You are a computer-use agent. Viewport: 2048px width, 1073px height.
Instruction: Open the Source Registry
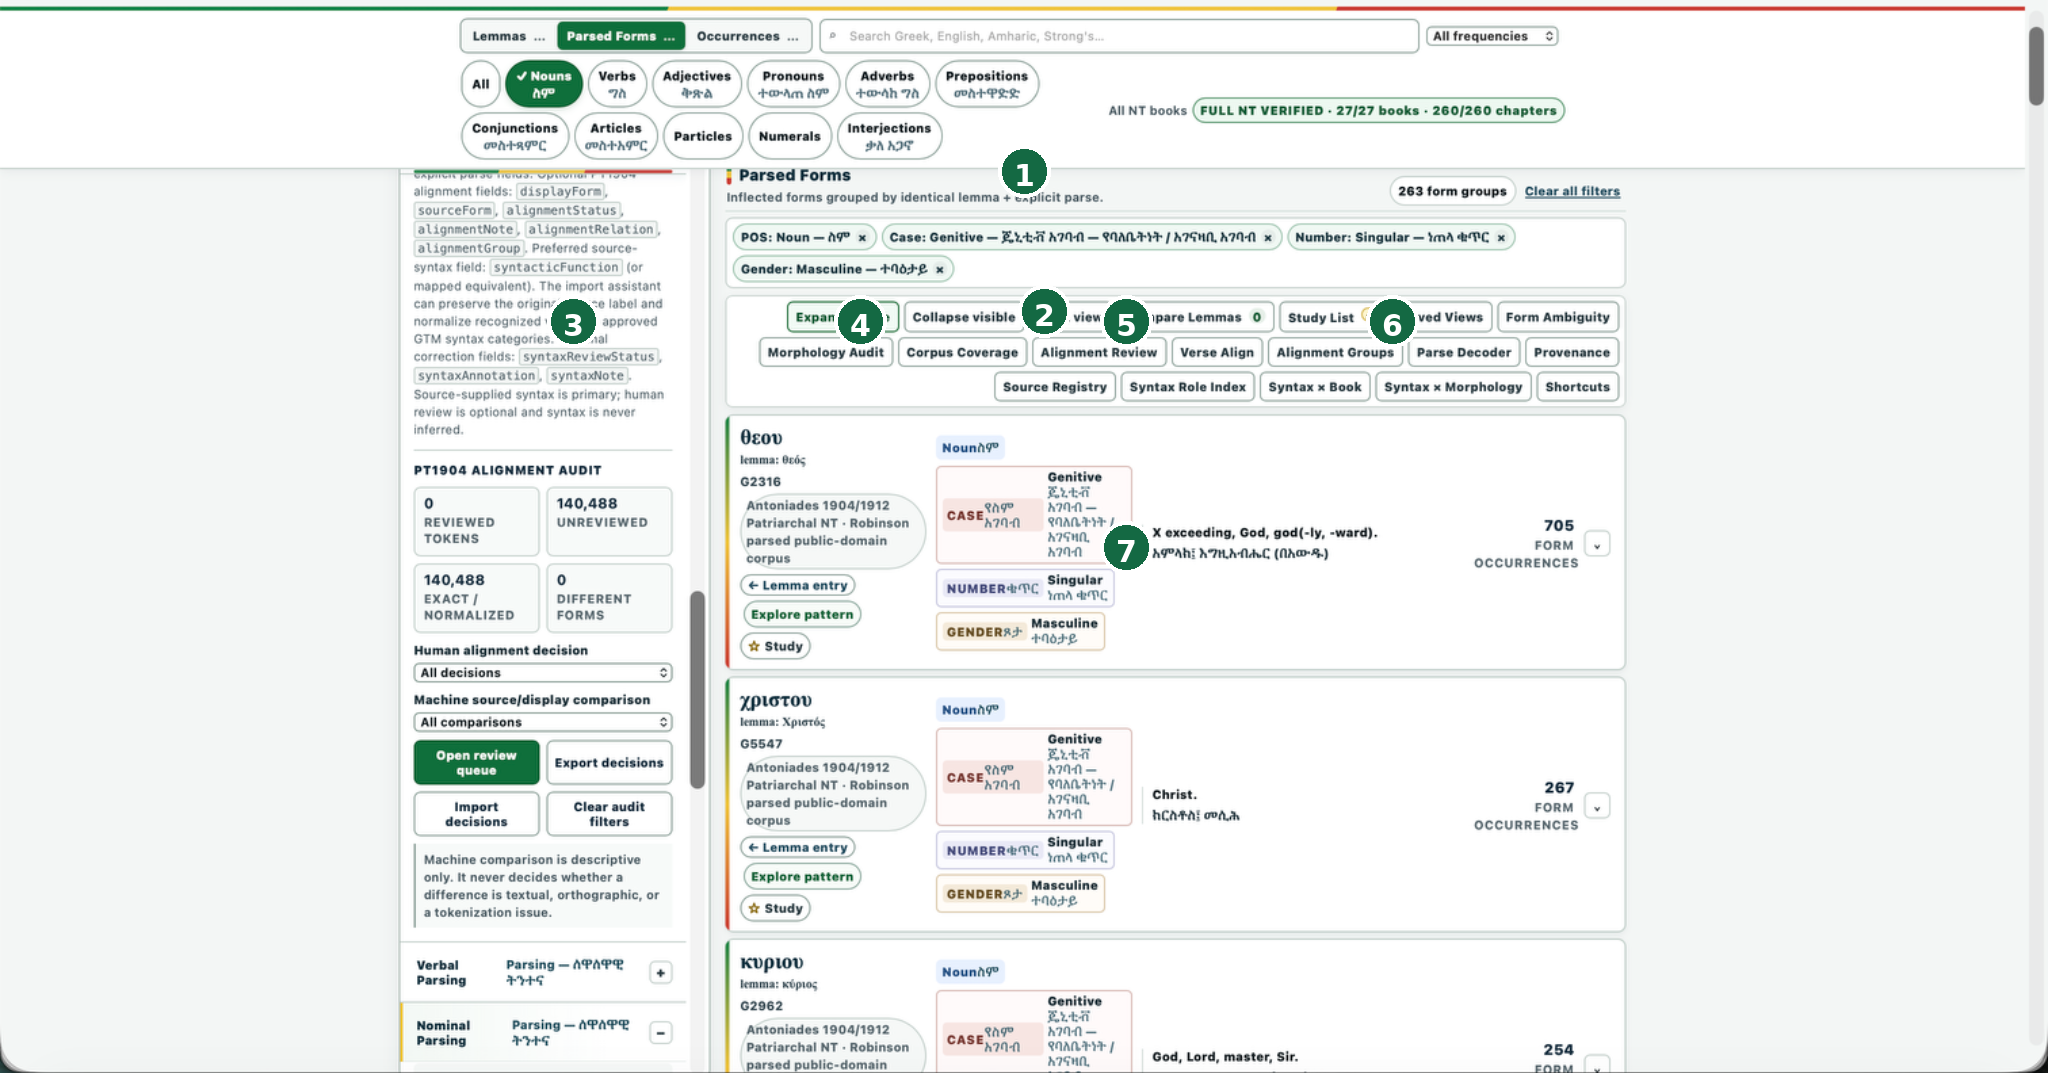pyautogui.click(x=1054, y=387)
